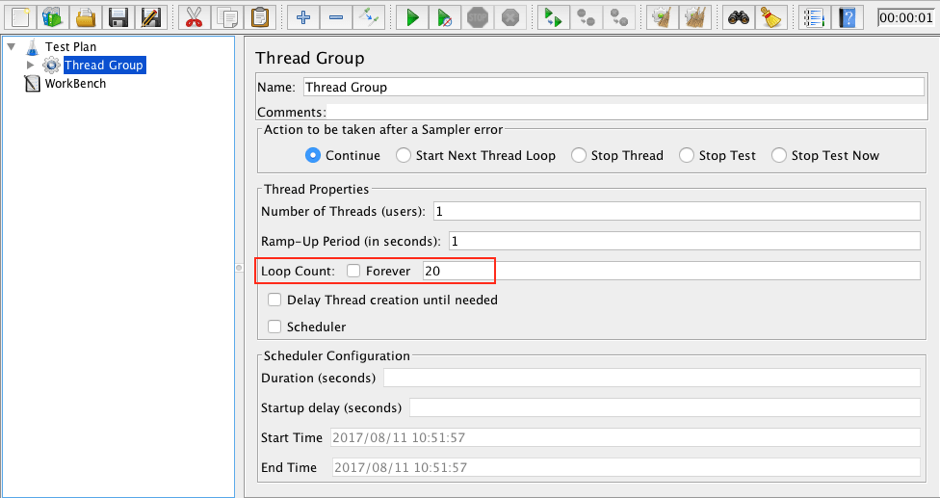Enable the Scheduler checkbox
This screenshot has height=498, width=940.
(275, 327)
